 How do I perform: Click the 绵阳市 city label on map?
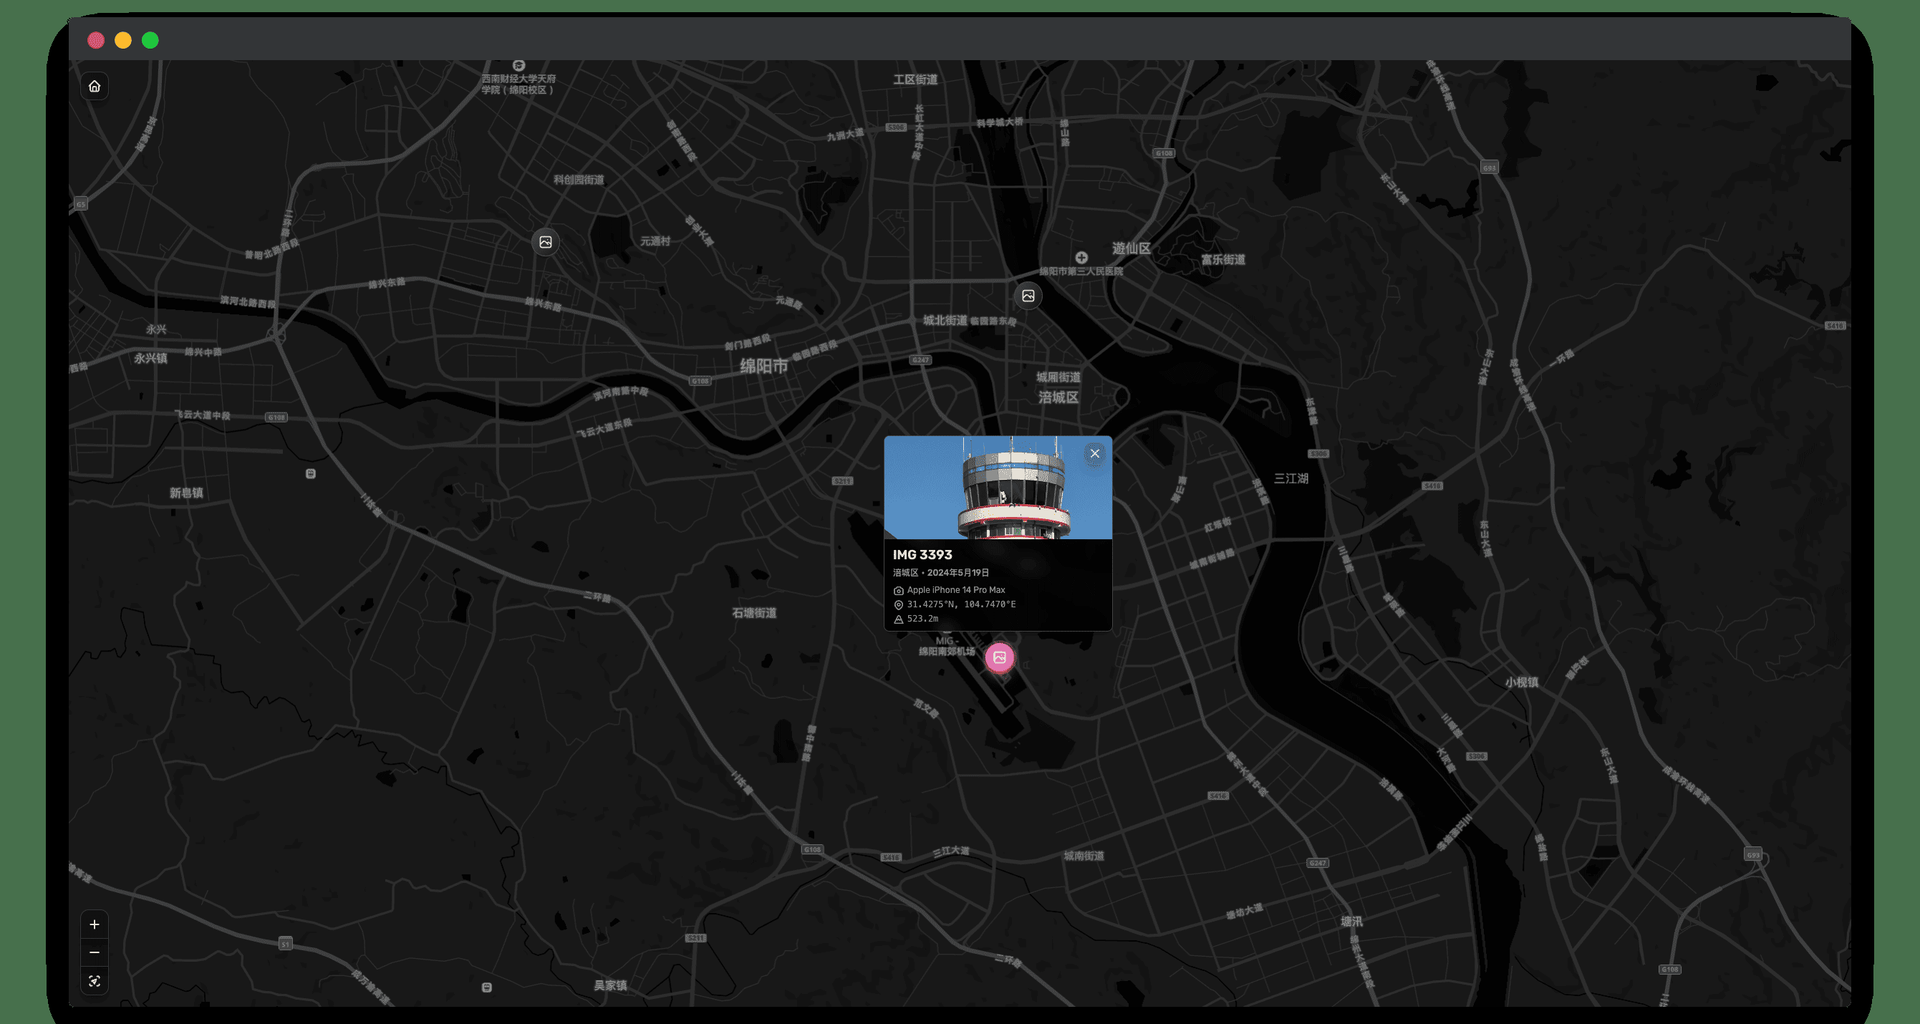[764, 366]
